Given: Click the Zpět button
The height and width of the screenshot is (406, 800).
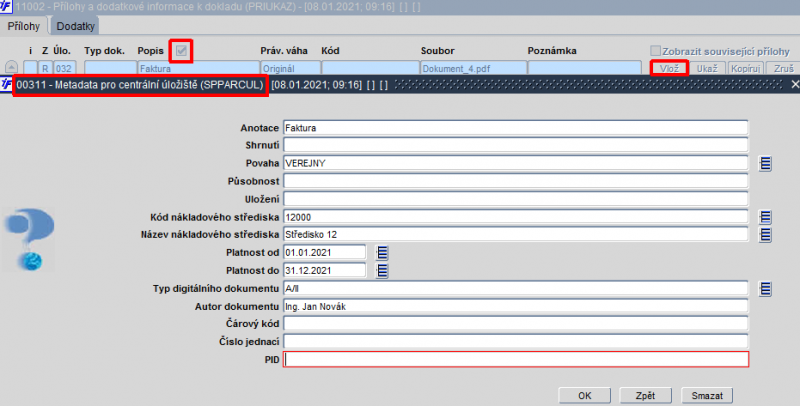Looking at the screenshot, I should (645, 395).
